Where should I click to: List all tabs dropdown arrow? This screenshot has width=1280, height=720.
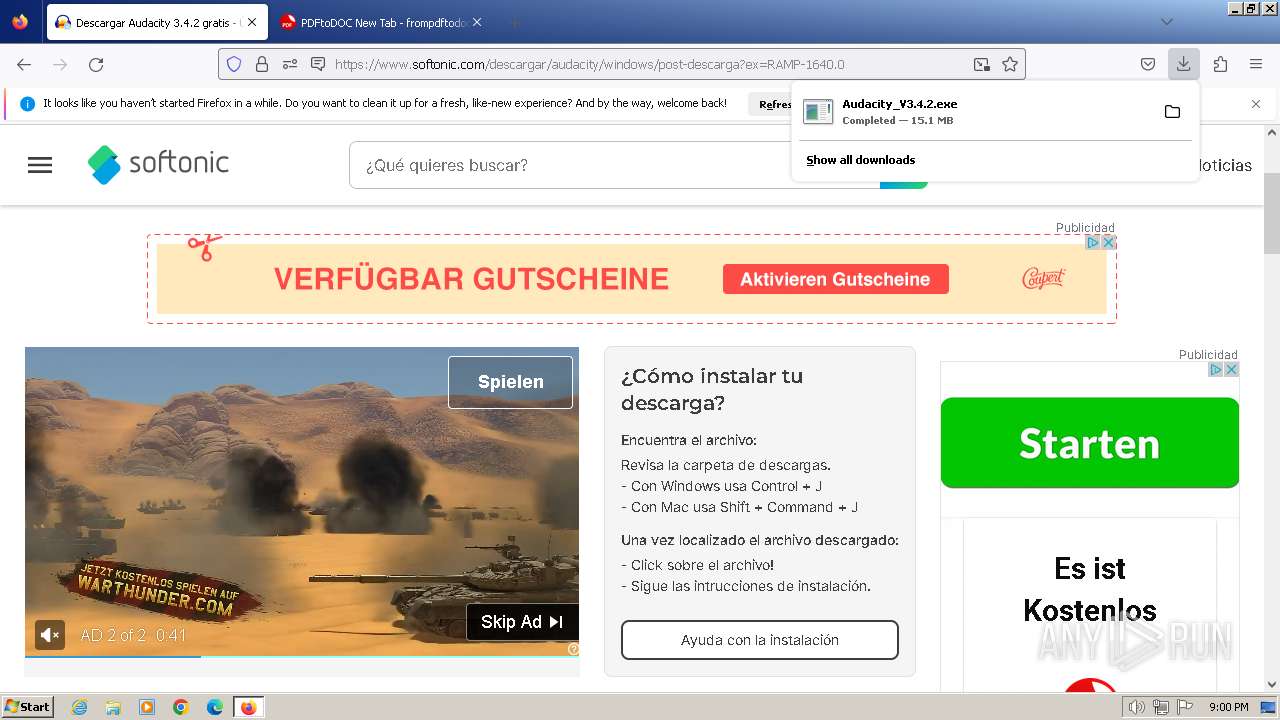click(1167, 22)
